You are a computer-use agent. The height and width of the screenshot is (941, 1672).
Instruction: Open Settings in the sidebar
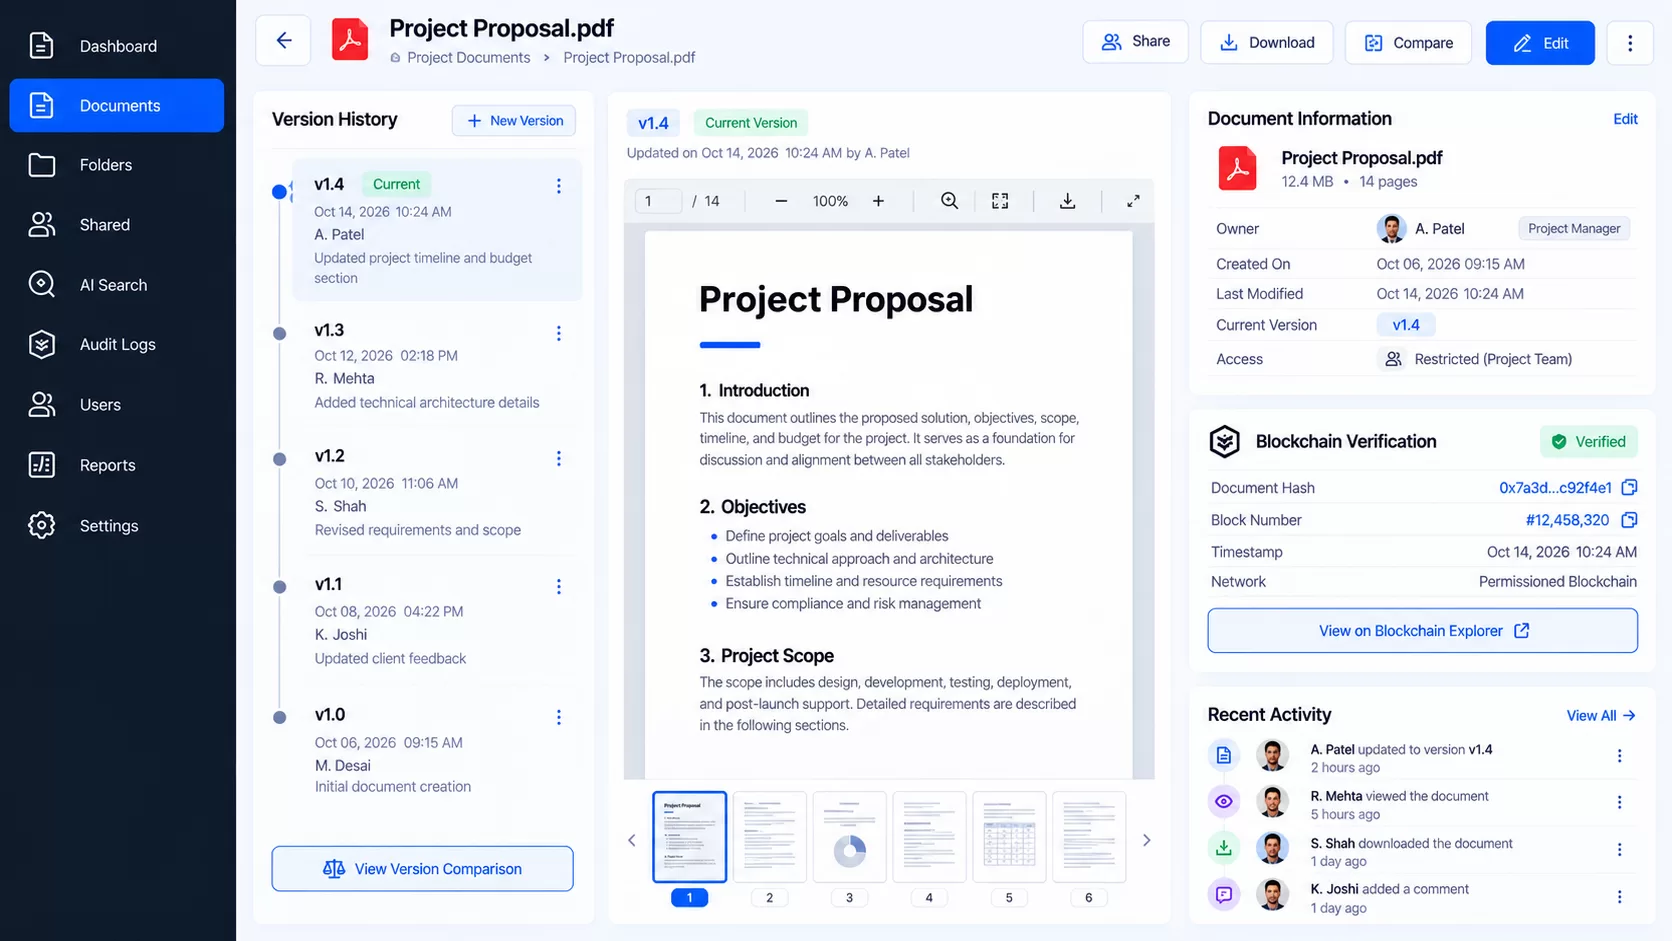point(117,525)
